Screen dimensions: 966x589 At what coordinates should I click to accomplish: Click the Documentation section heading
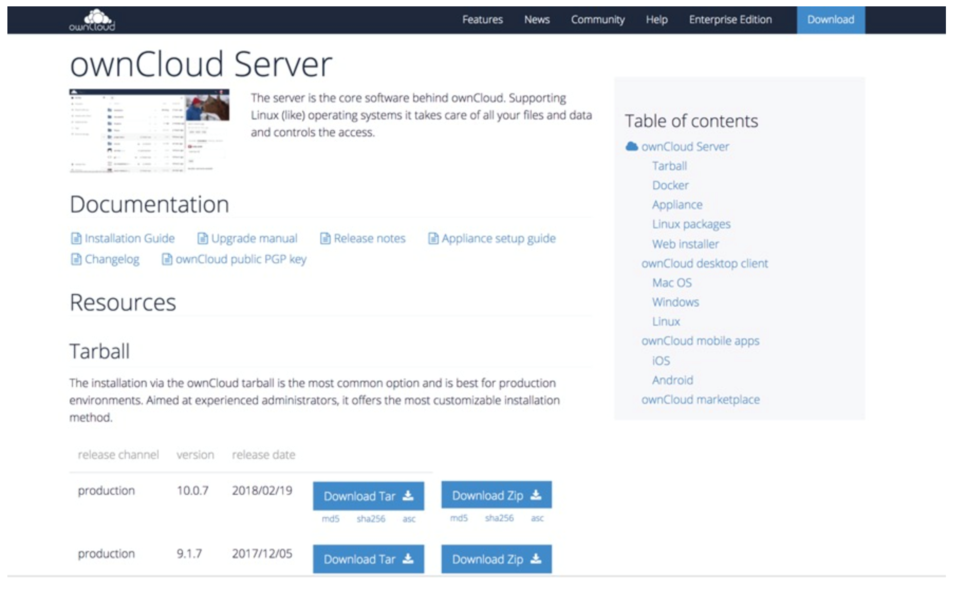click(x=149, y=205)
